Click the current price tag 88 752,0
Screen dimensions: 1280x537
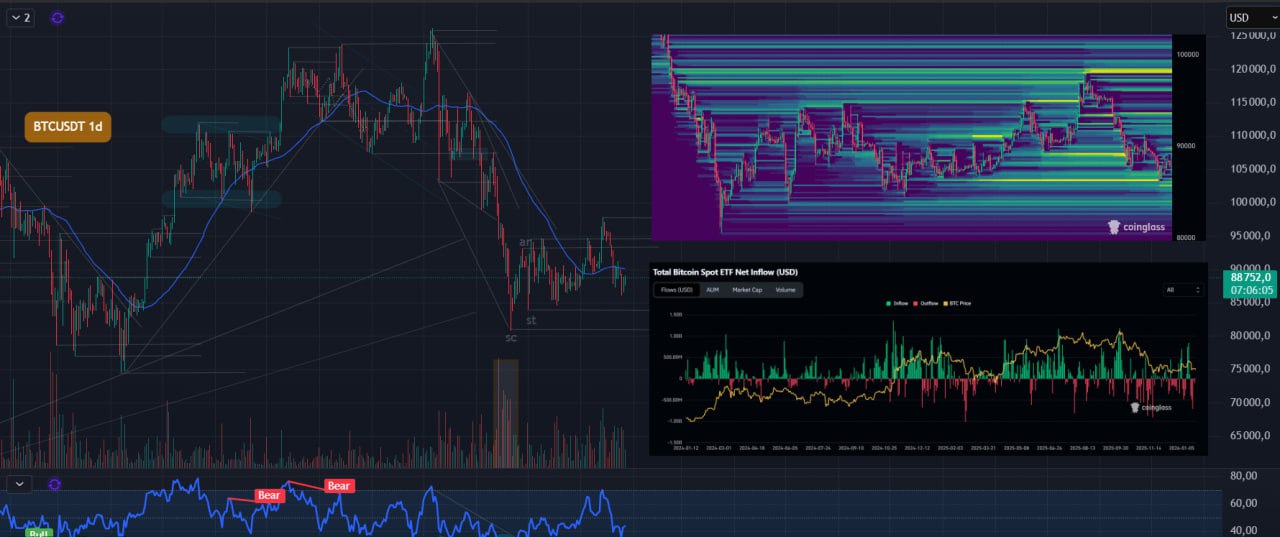click(x=1250, y=278)
